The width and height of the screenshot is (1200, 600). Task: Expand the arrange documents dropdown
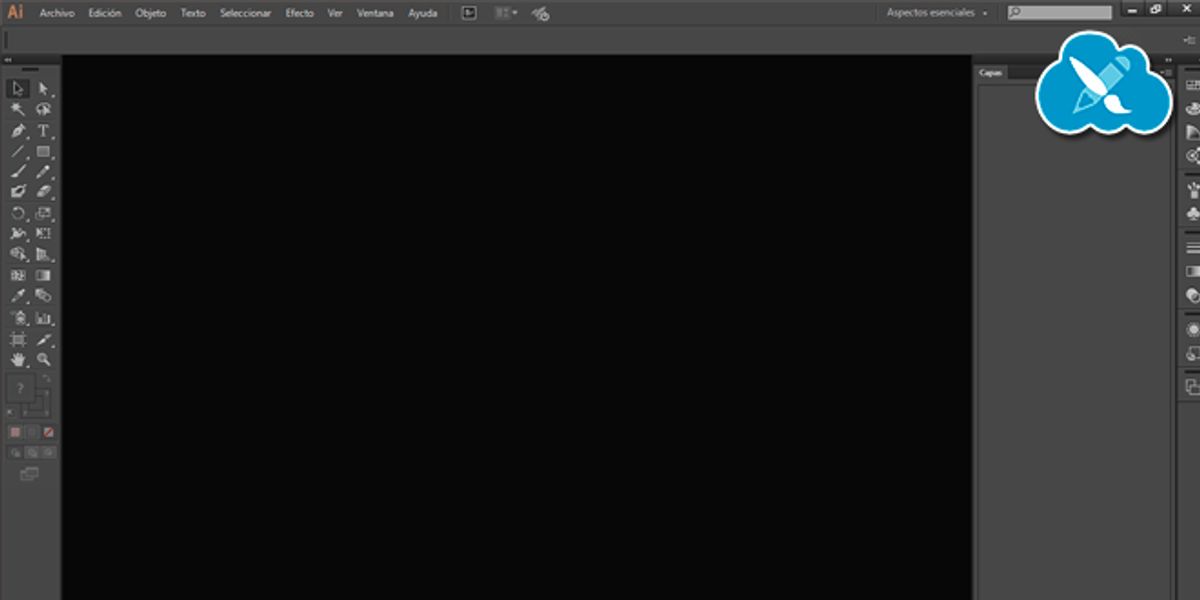coord(506,13)
